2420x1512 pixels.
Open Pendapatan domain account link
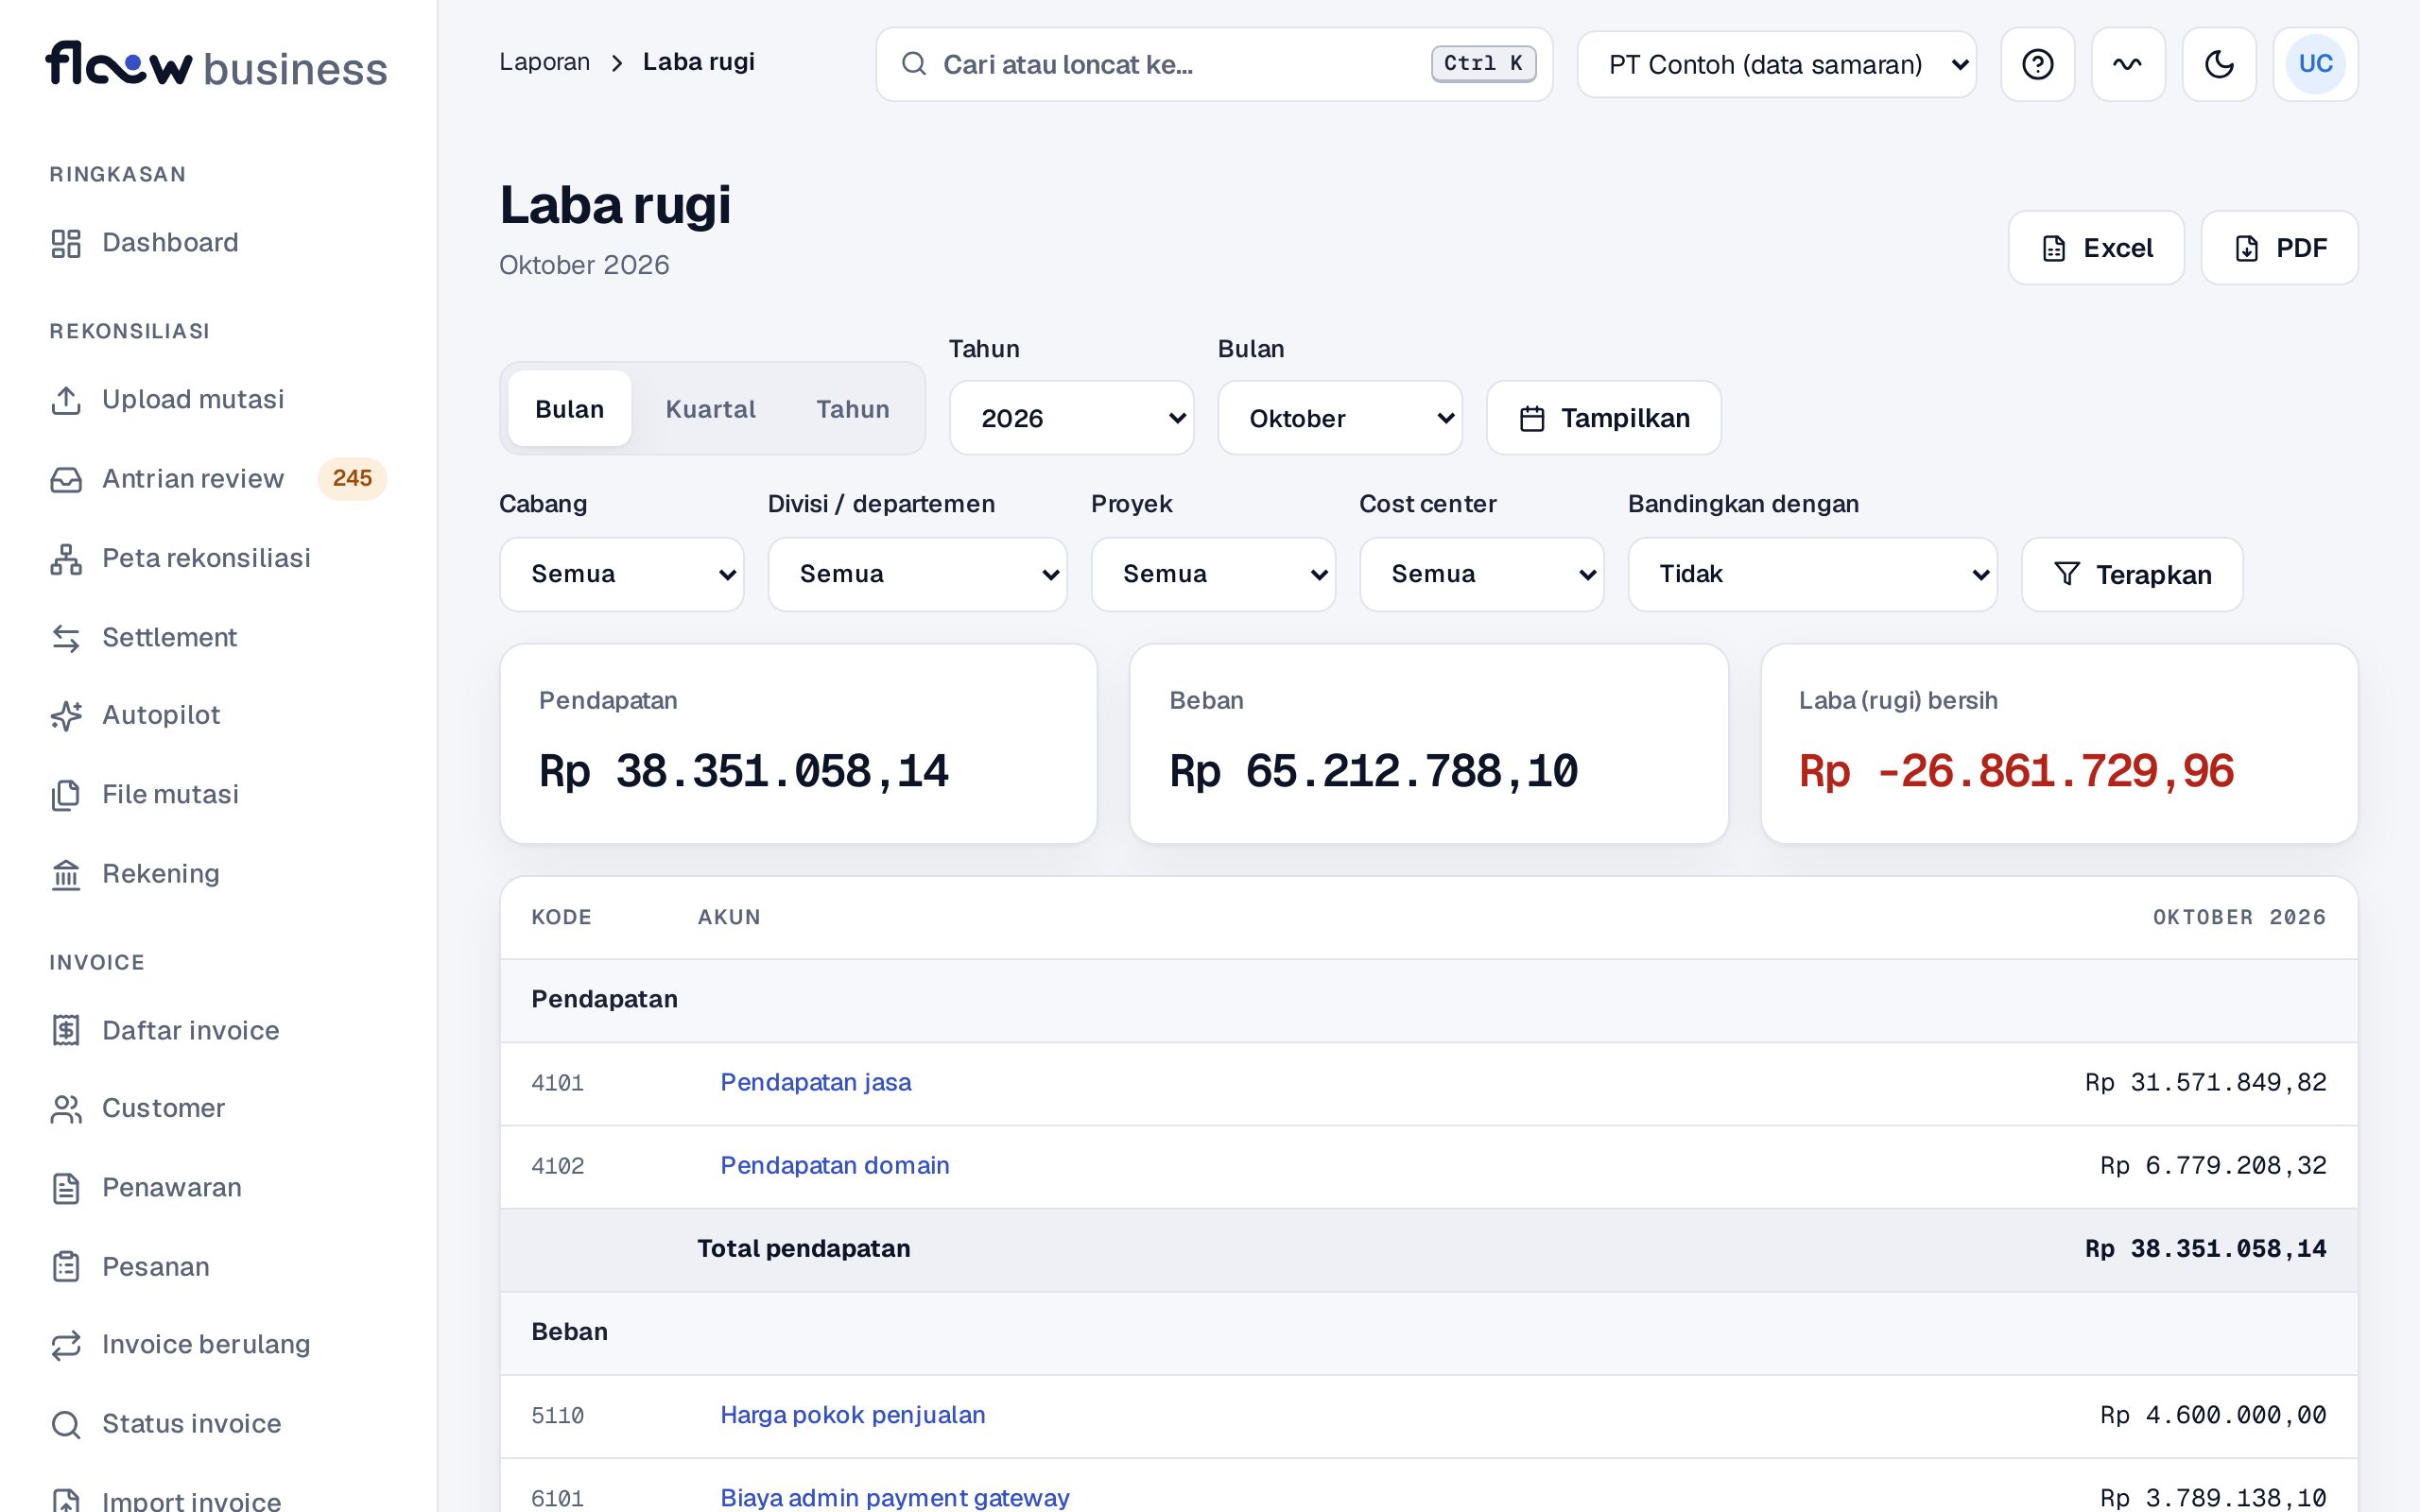coord(834,1166)
